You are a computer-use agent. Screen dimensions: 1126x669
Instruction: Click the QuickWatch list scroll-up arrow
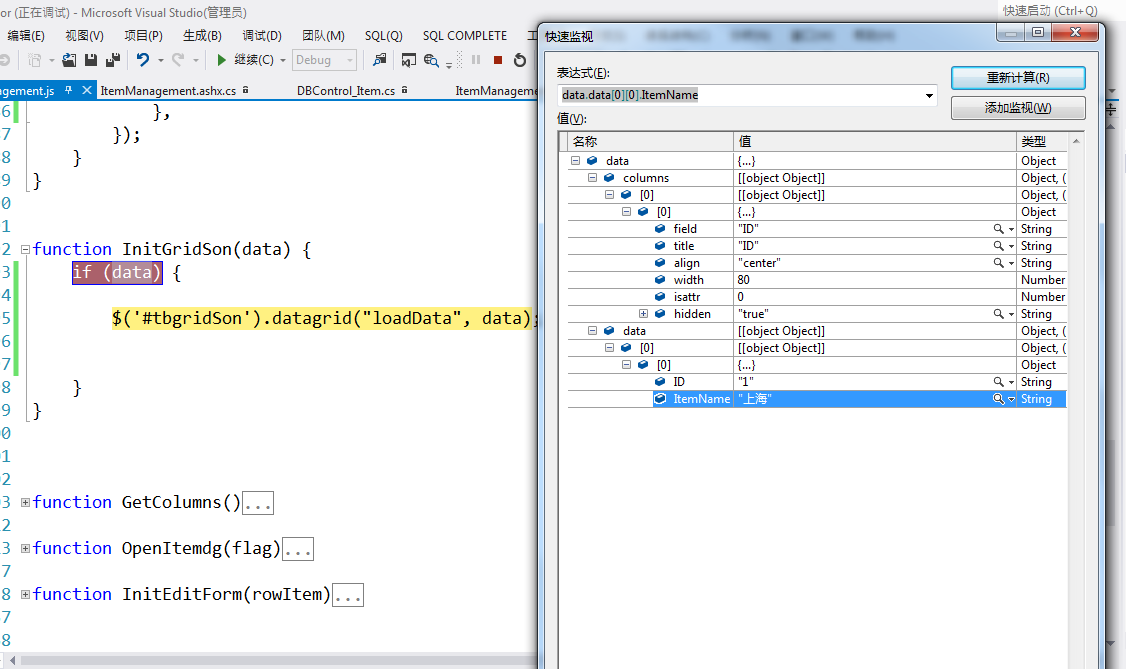point(1076,141)
